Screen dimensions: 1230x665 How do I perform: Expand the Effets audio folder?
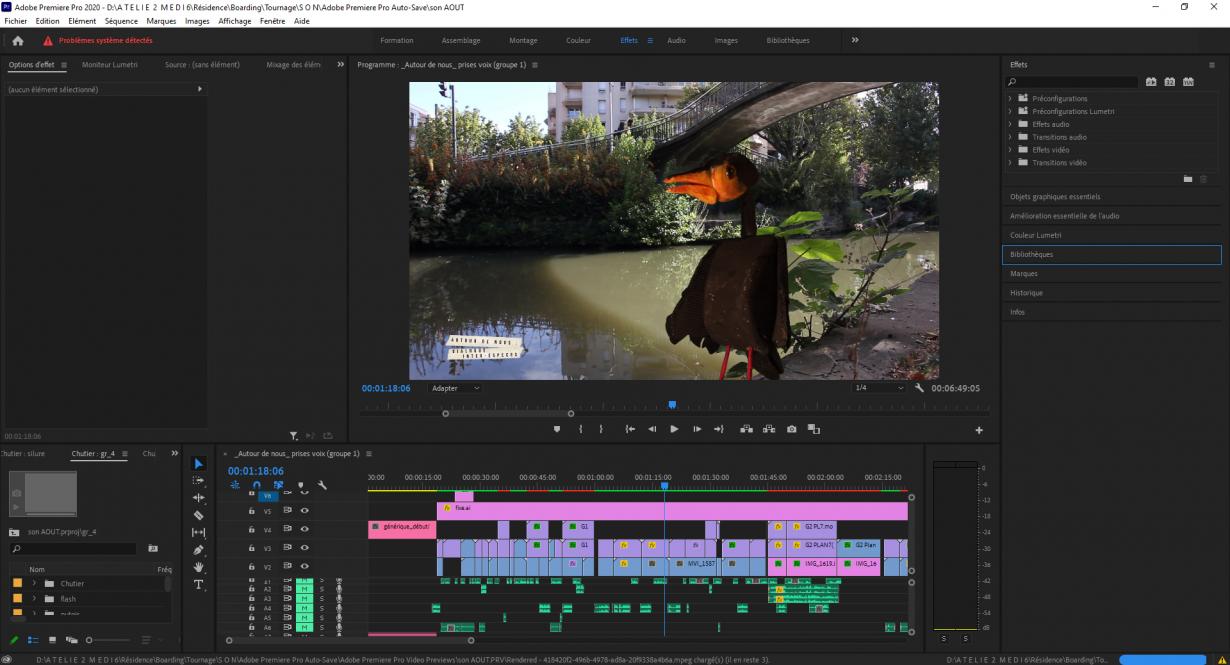click(x=1011, y=124)
